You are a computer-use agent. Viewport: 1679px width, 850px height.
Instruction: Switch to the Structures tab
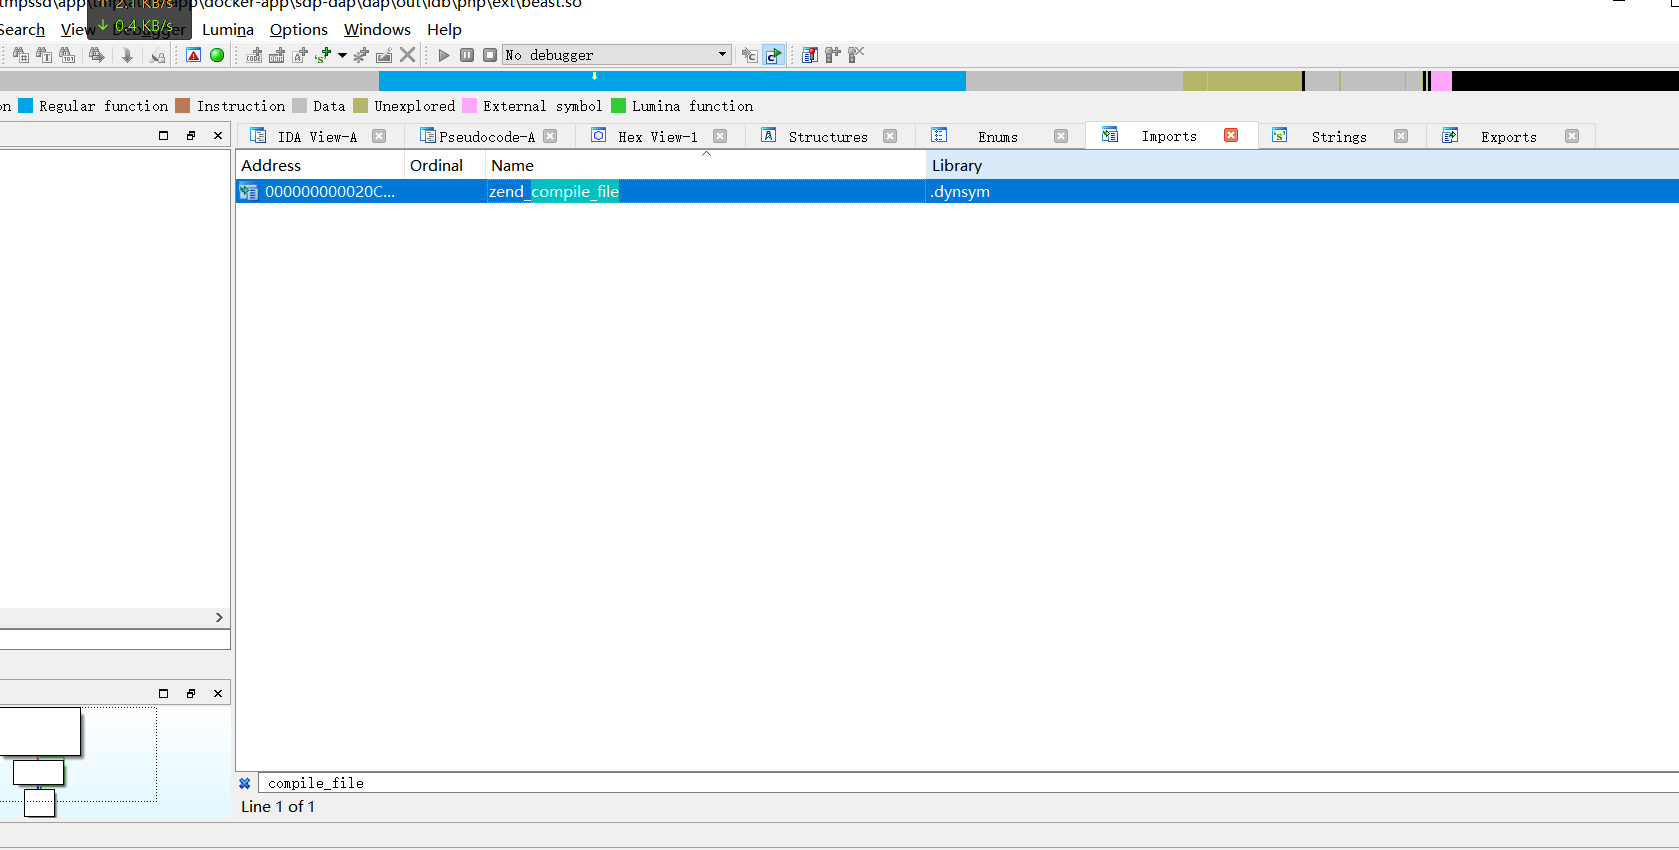pos(828,137)
